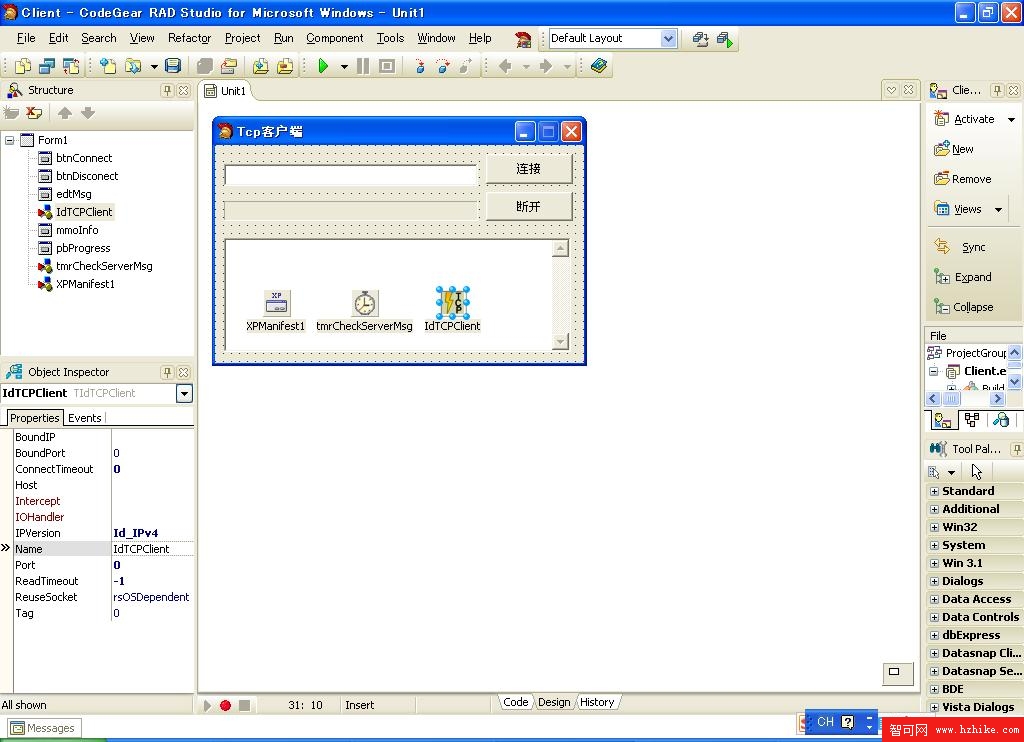
Task: Select tmrCheckServerMsg in the Structure tree
Action: (x=104, y=266)
